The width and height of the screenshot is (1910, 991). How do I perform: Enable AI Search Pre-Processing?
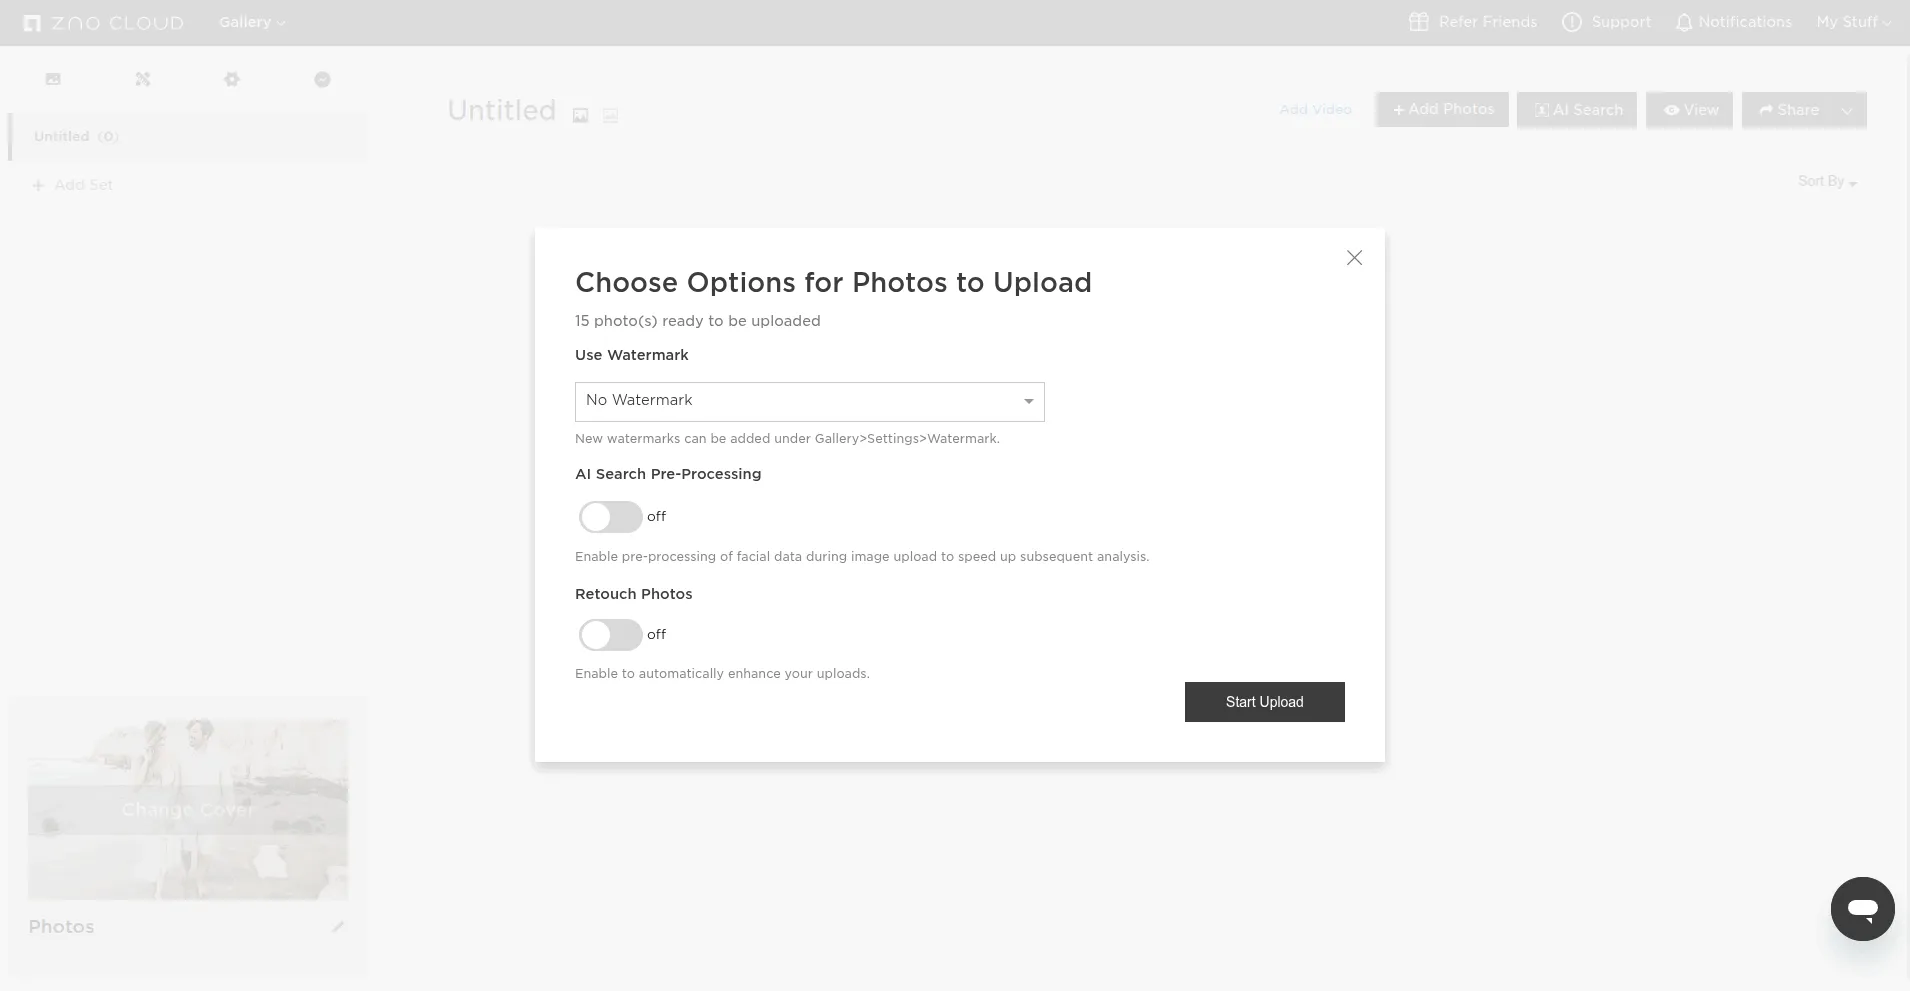point(610,517)
